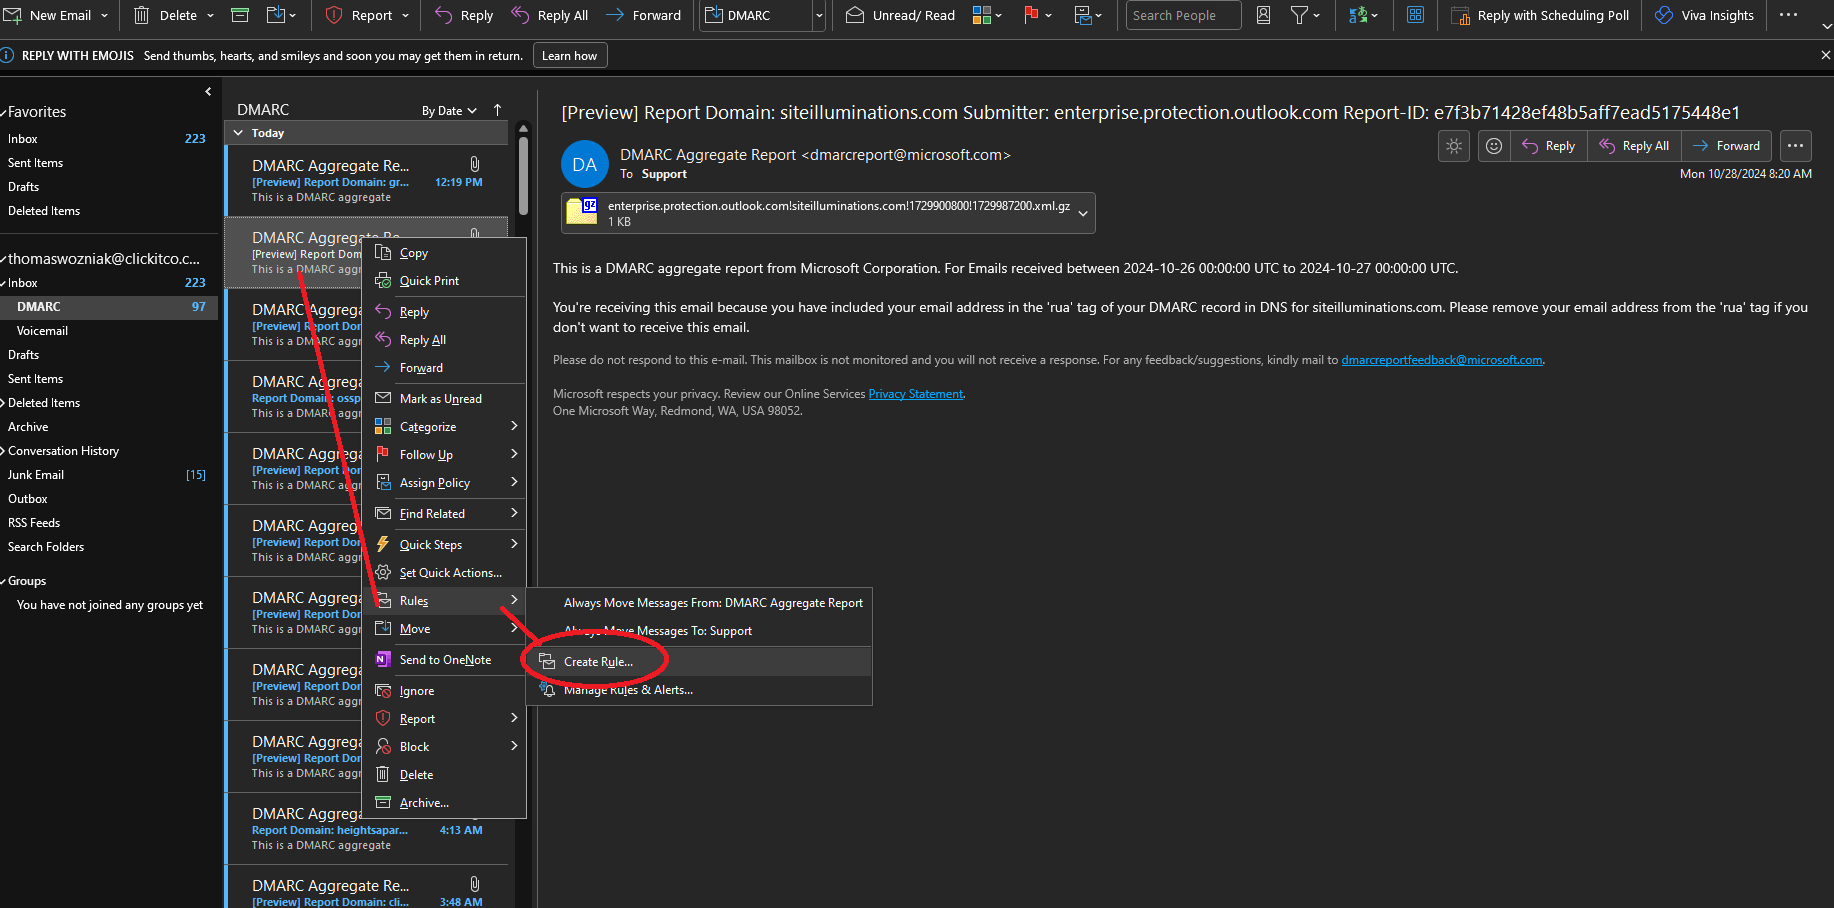Image resolution: width=1834 pixels, height=908 pixels.
Task: Click the Learn how button
Action: (x=570, y=56)
